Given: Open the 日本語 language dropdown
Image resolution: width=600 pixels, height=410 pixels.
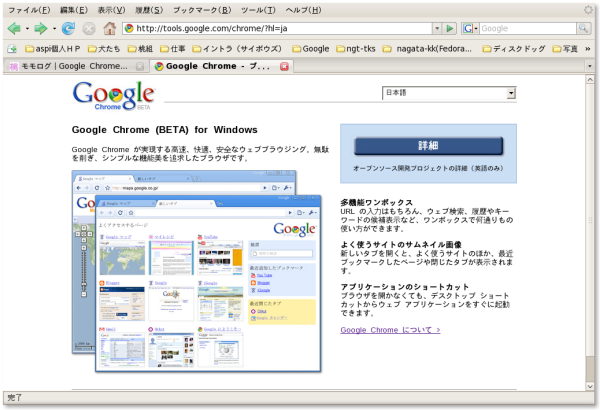Looking at the screenshot, I should click(449, 93).
